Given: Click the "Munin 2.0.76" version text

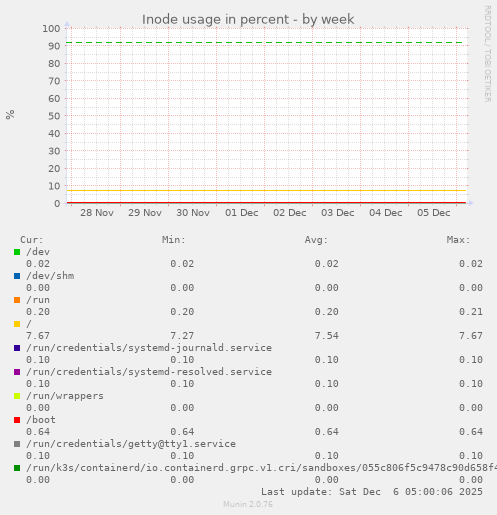Looking at the screenshot, I should pyautogui.click(x=248, y=504).
